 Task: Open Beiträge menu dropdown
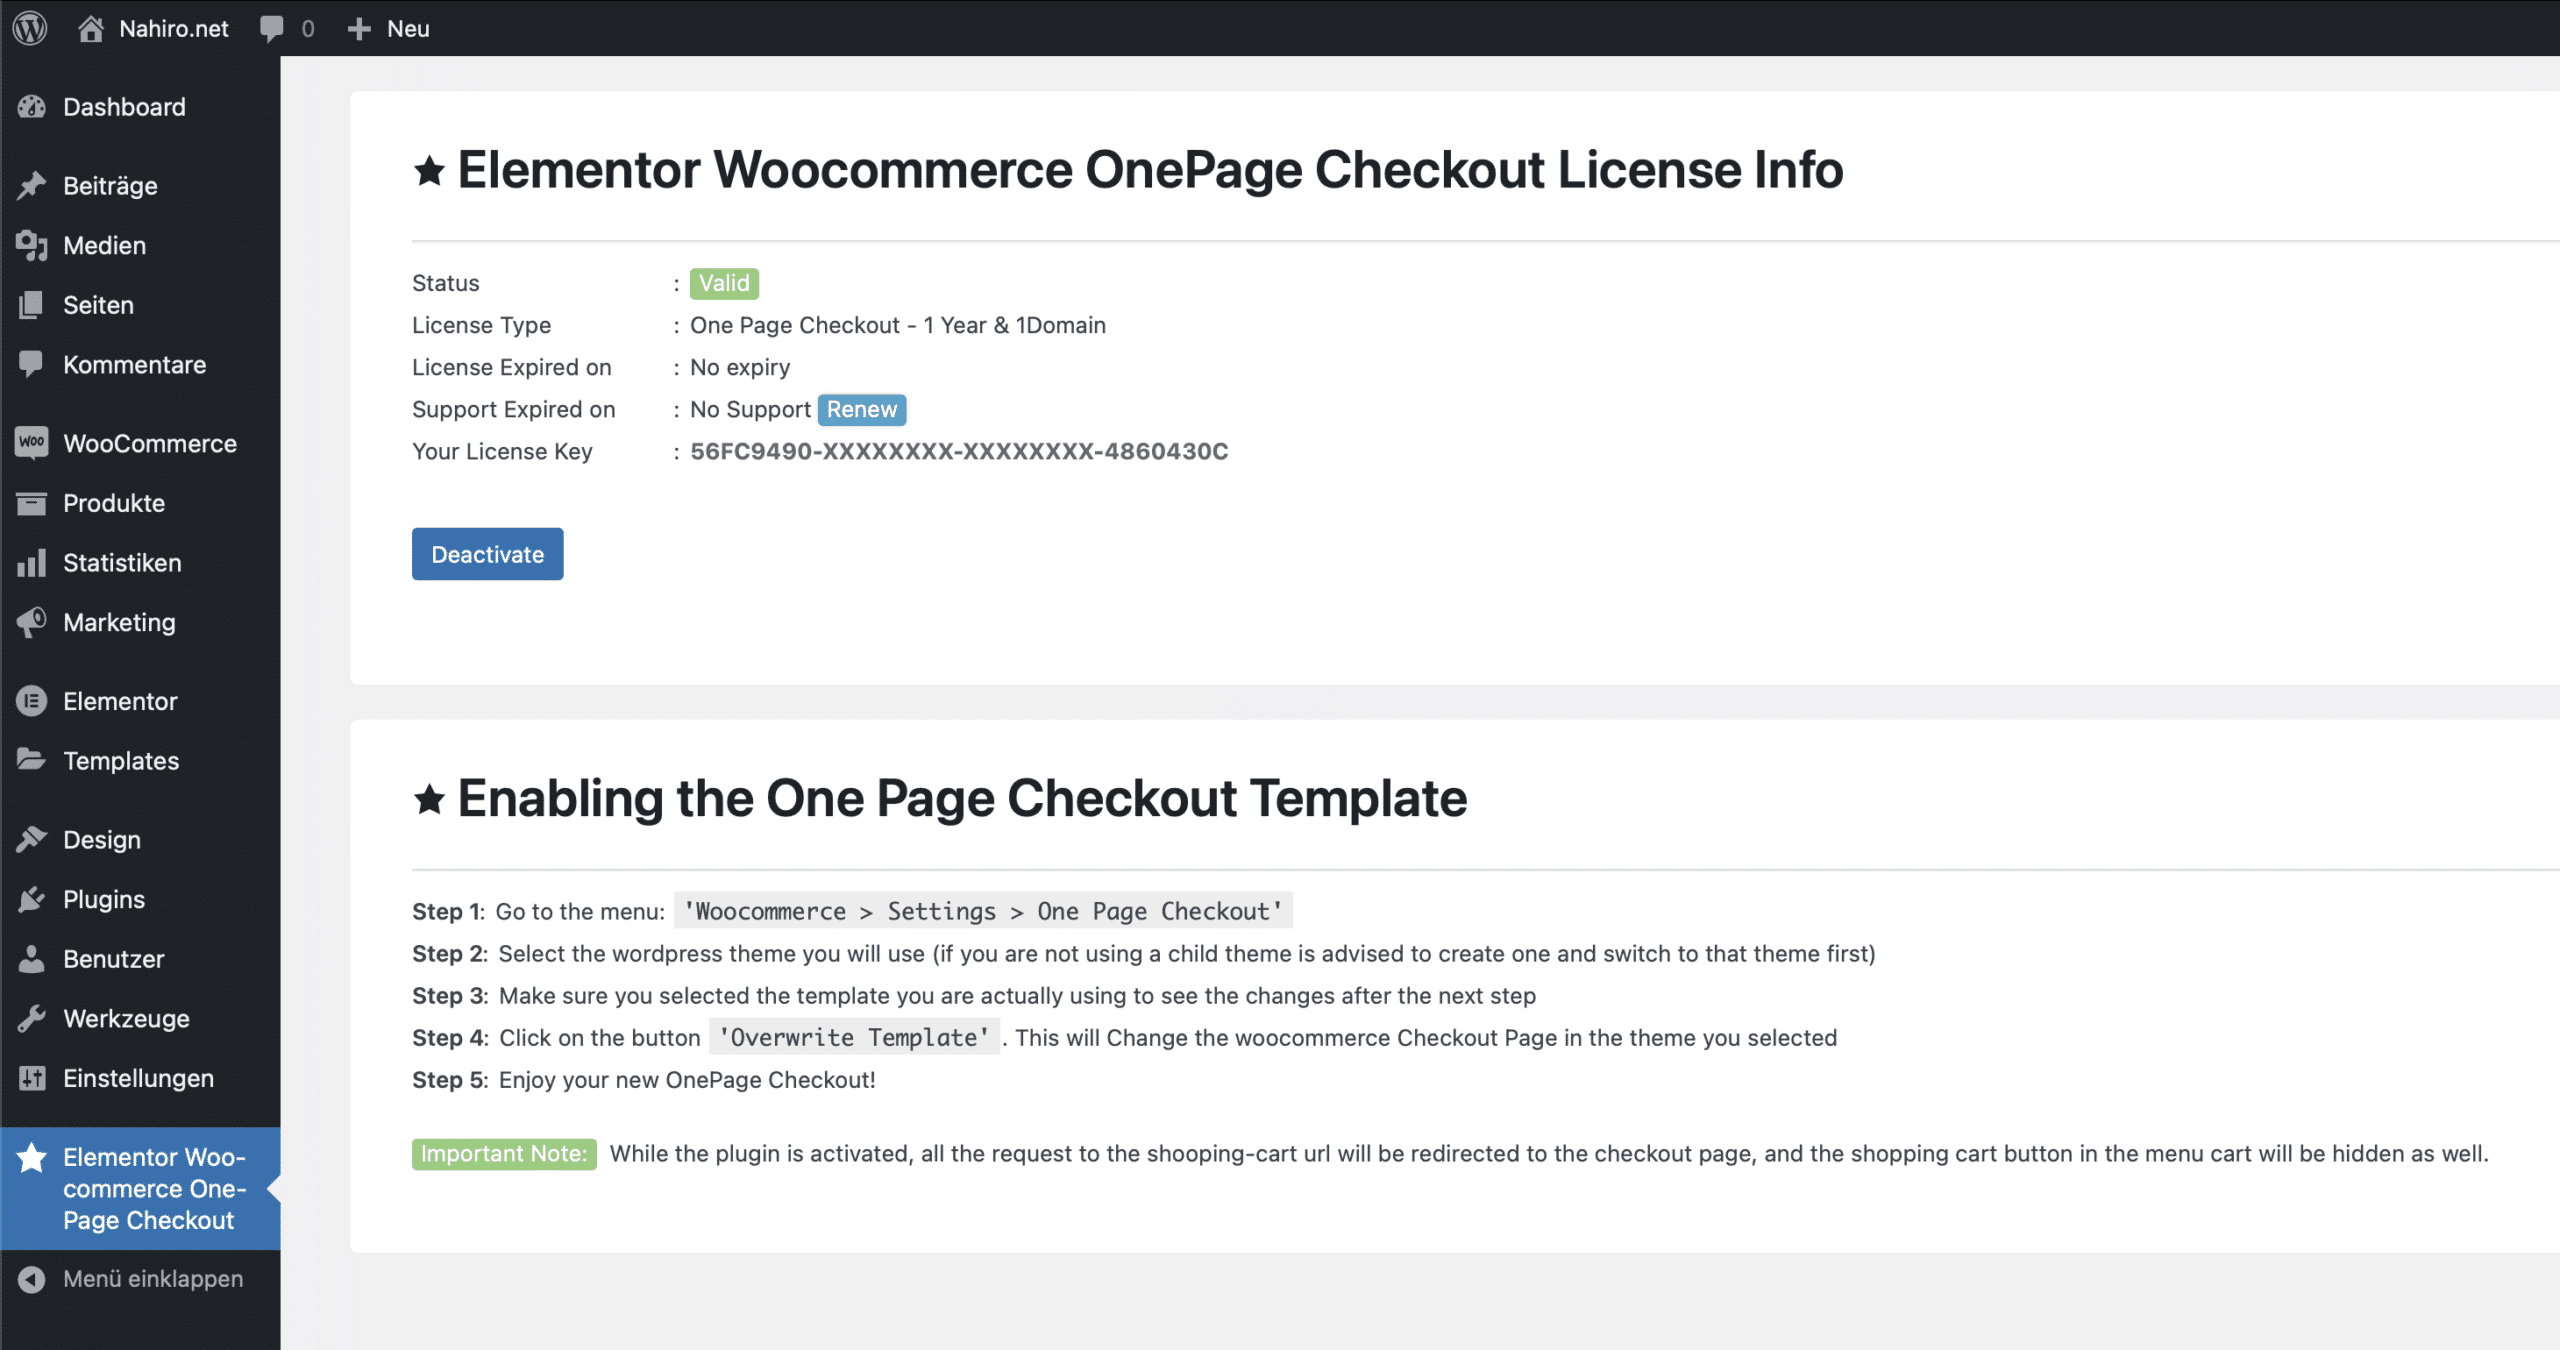point(108,185)
